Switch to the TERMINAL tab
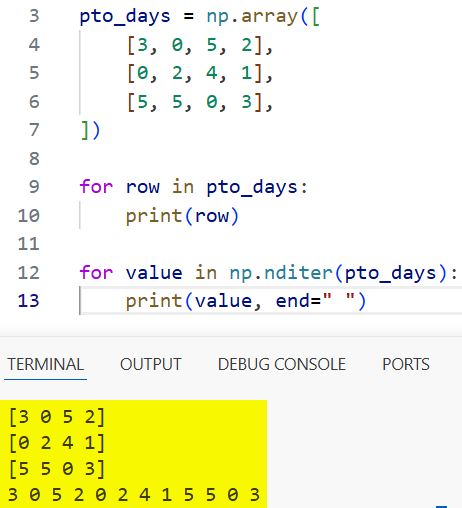 (x=46, y=364)
